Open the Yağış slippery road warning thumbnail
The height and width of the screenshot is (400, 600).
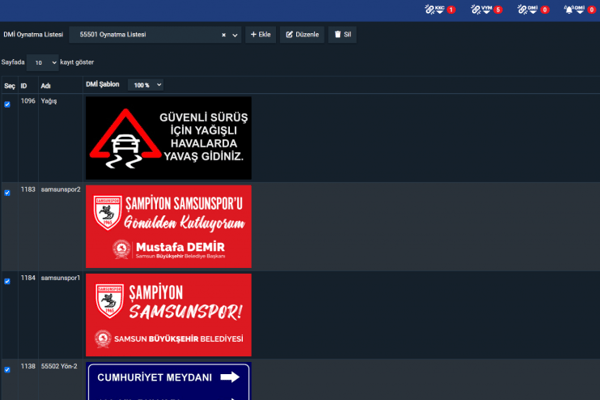pyautogui.click(x=169, y=138)
